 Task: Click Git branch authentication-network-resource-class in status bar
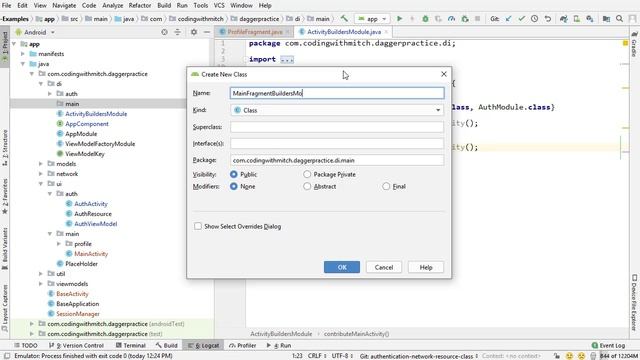(419, 356)
